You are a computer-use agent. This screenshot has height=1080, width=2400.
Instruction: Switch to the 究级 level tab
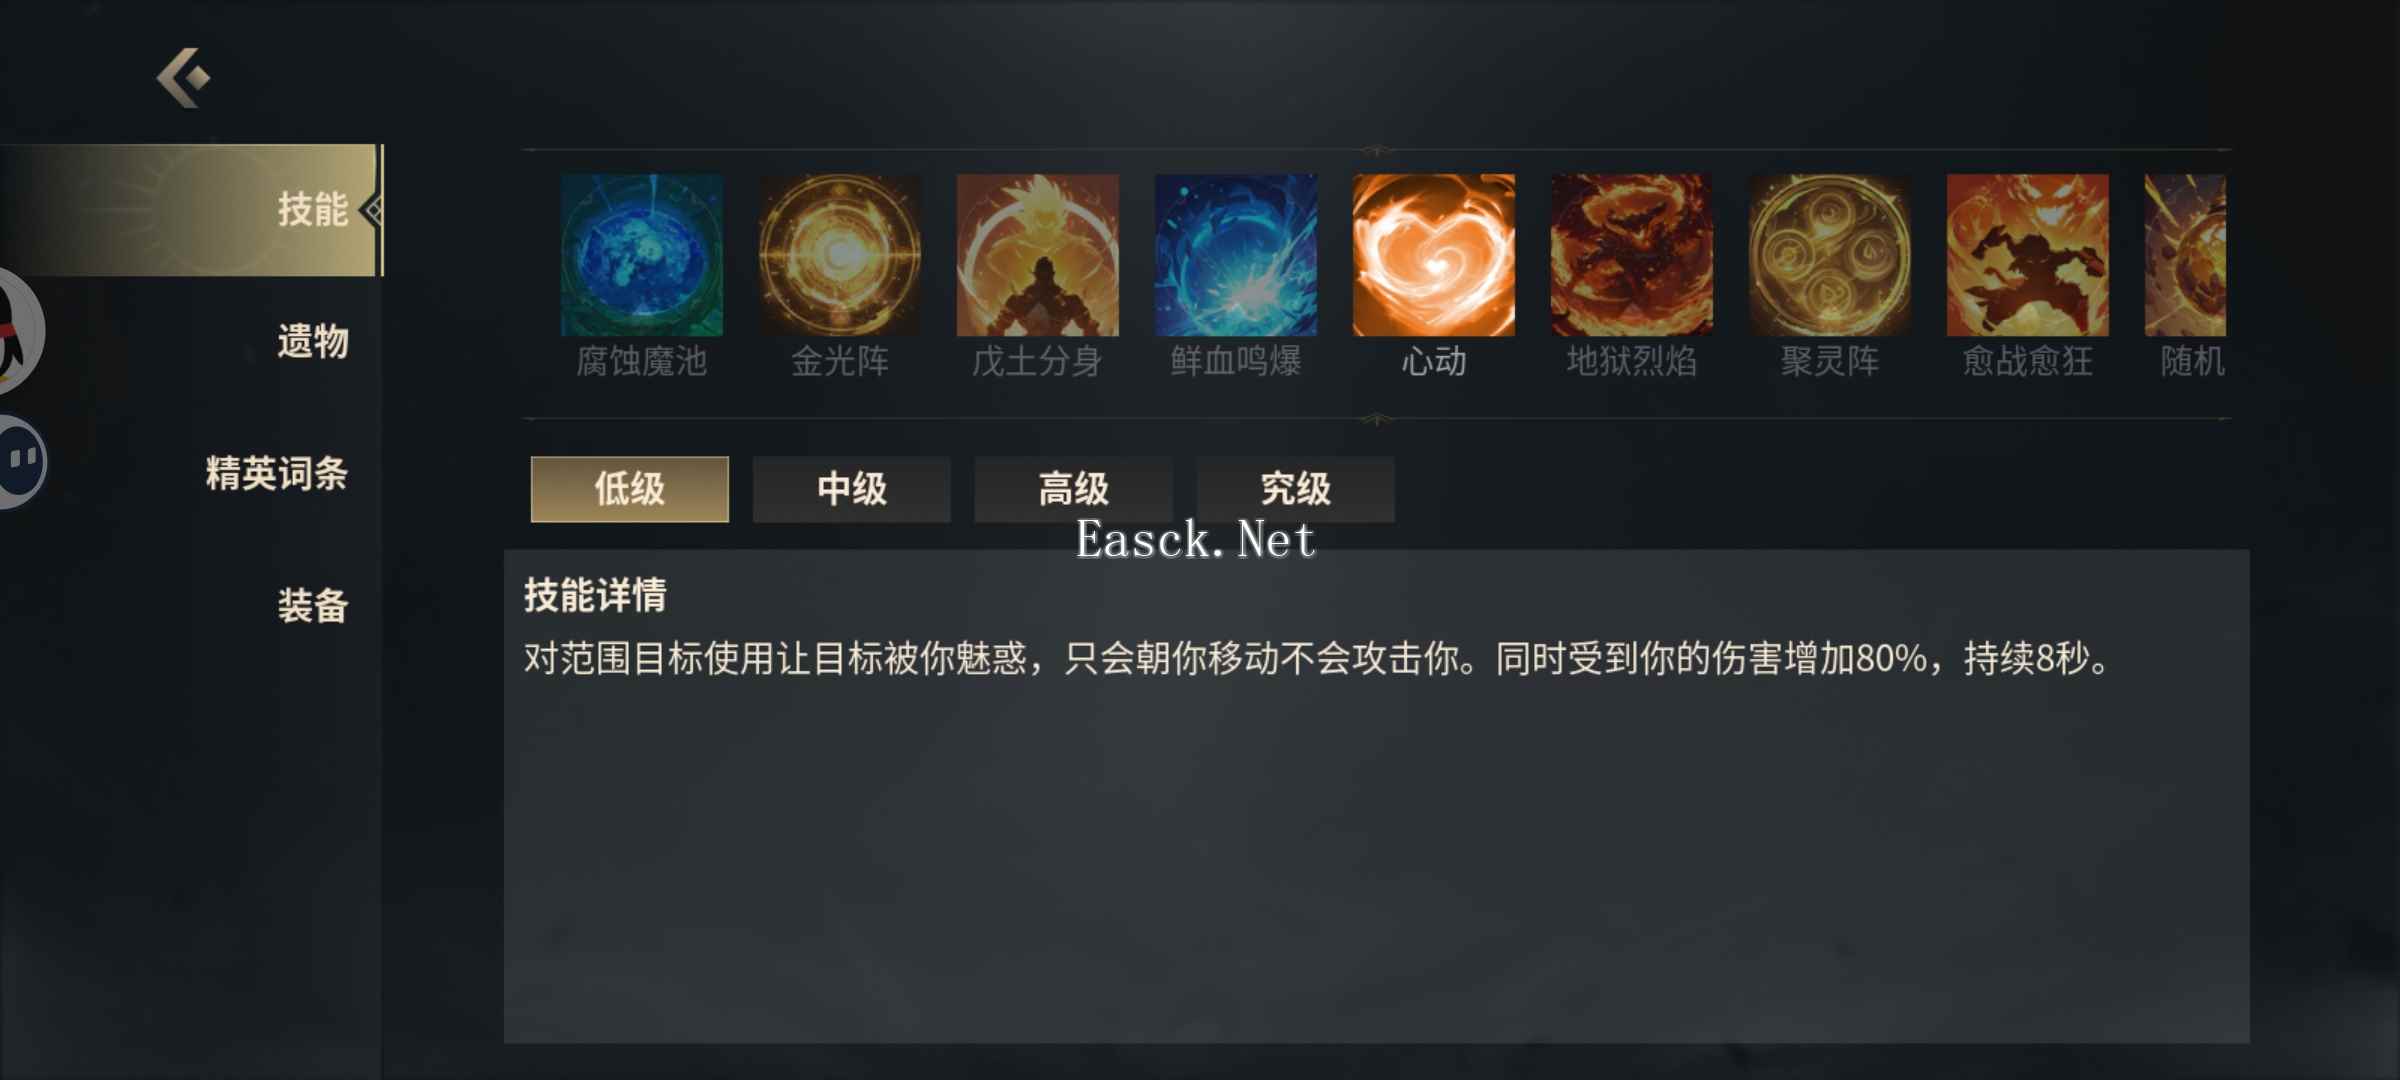1296,489
